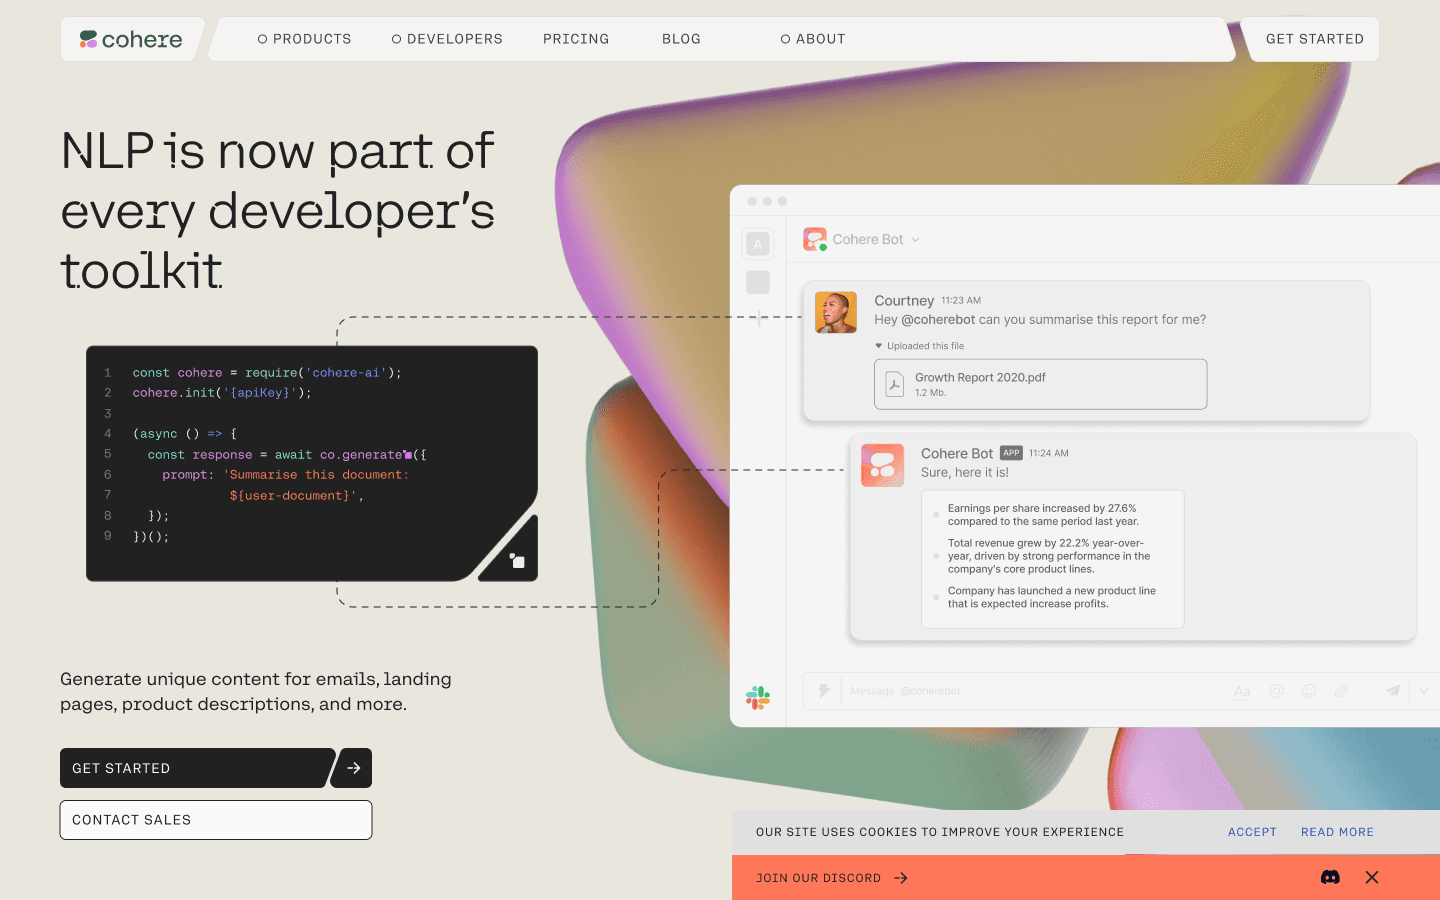Screen dimensions: 1440x900
Task: Open the Growth Report 2020.pdf attachment
Action: pos(1040,384)
